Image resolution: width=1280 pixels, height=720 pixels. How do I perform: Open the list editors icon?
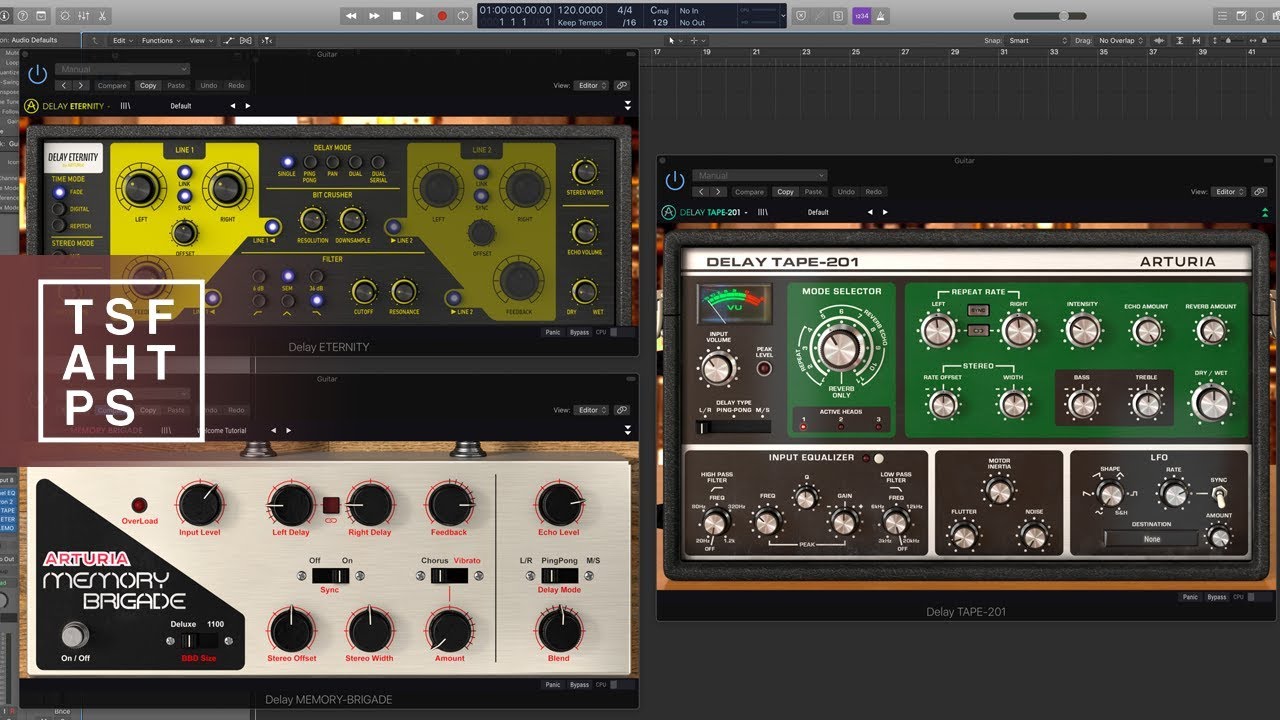pos(1221,16)
